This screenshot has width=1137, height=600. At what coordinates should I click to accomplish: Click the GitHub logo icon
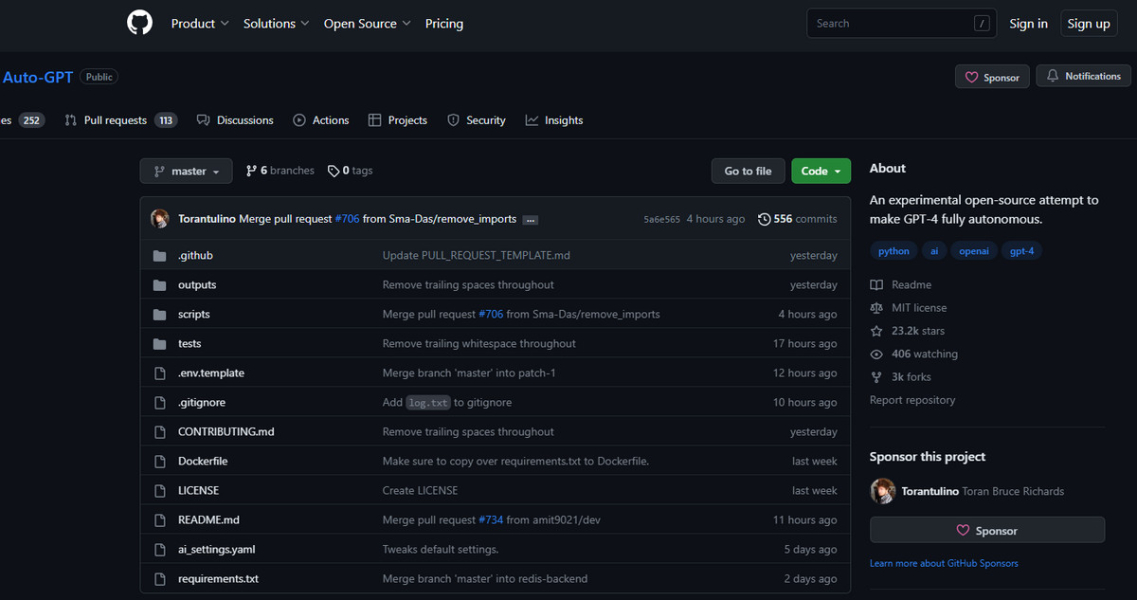point(140,23)
